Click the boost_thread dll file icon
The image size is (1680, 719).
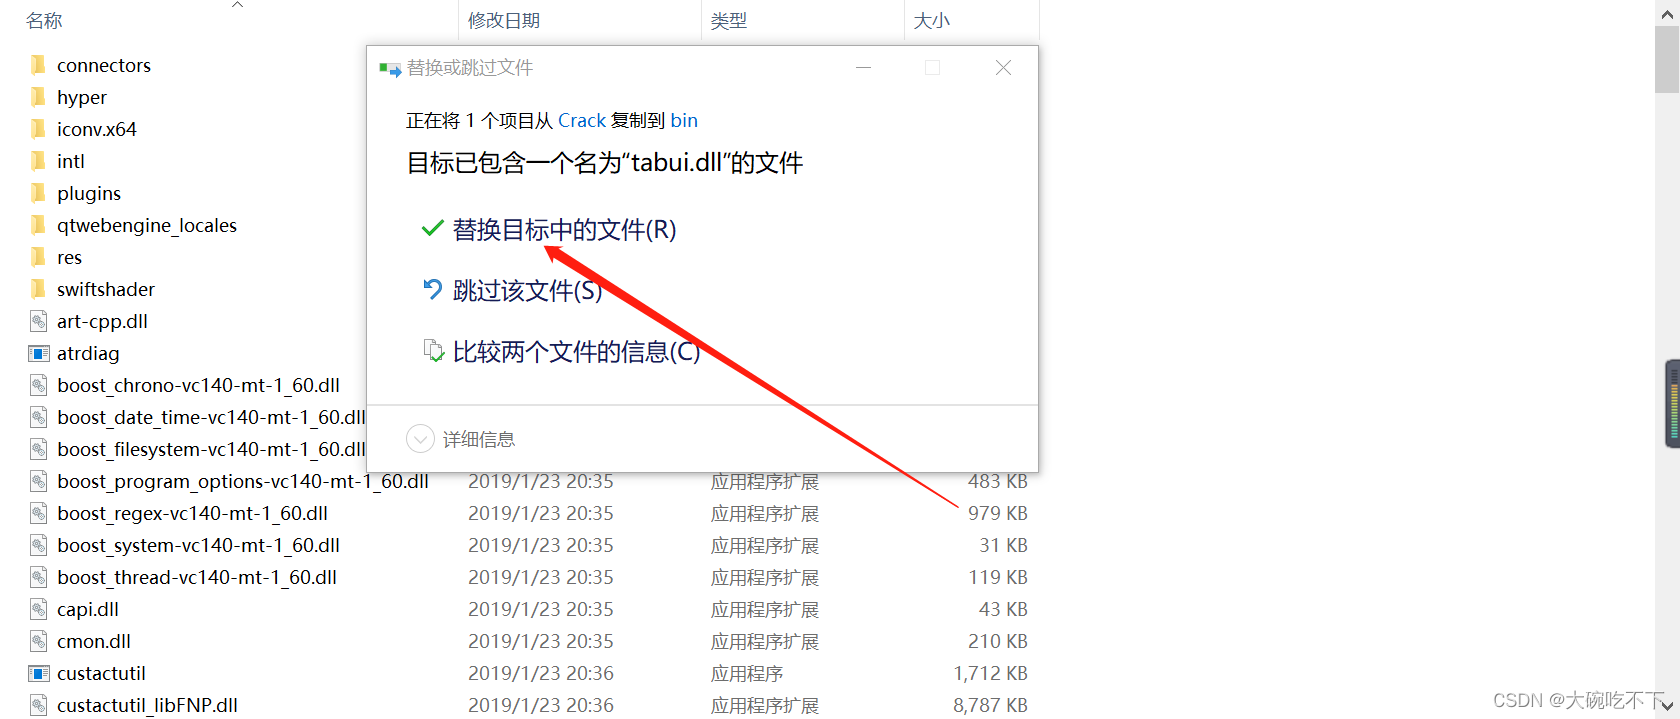pyautogui.click(x=38, y=577)
